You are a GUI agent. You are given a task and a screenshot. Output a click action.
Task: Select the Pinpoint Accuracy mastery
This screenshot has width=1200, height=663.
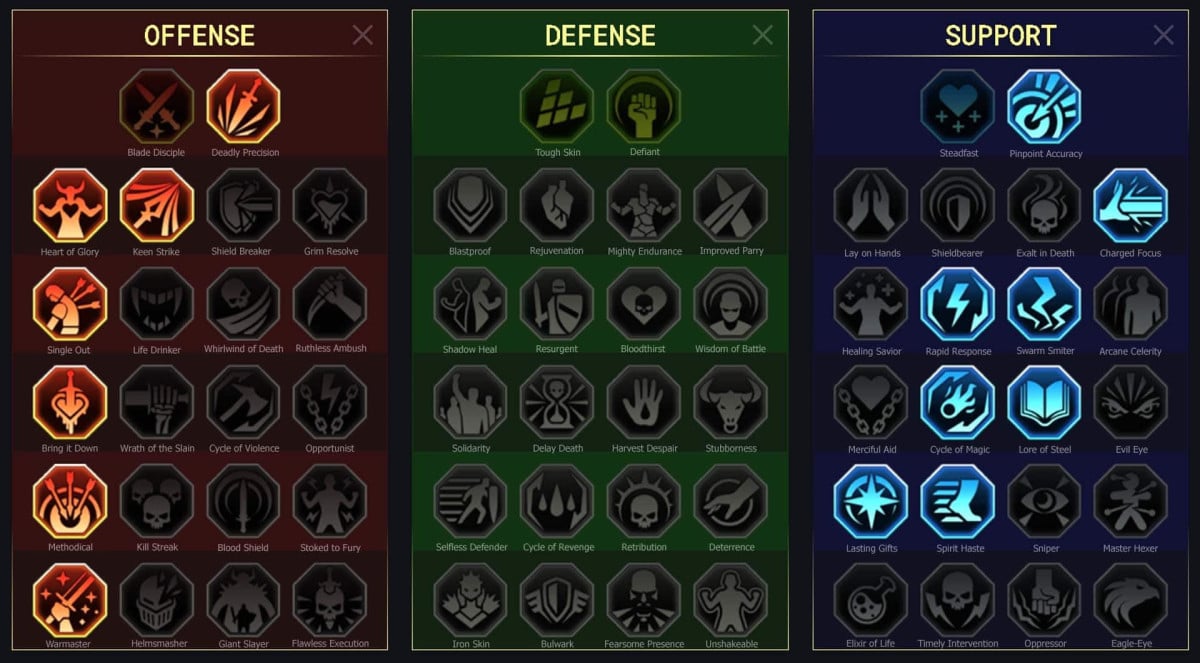tap(1044, 106)
